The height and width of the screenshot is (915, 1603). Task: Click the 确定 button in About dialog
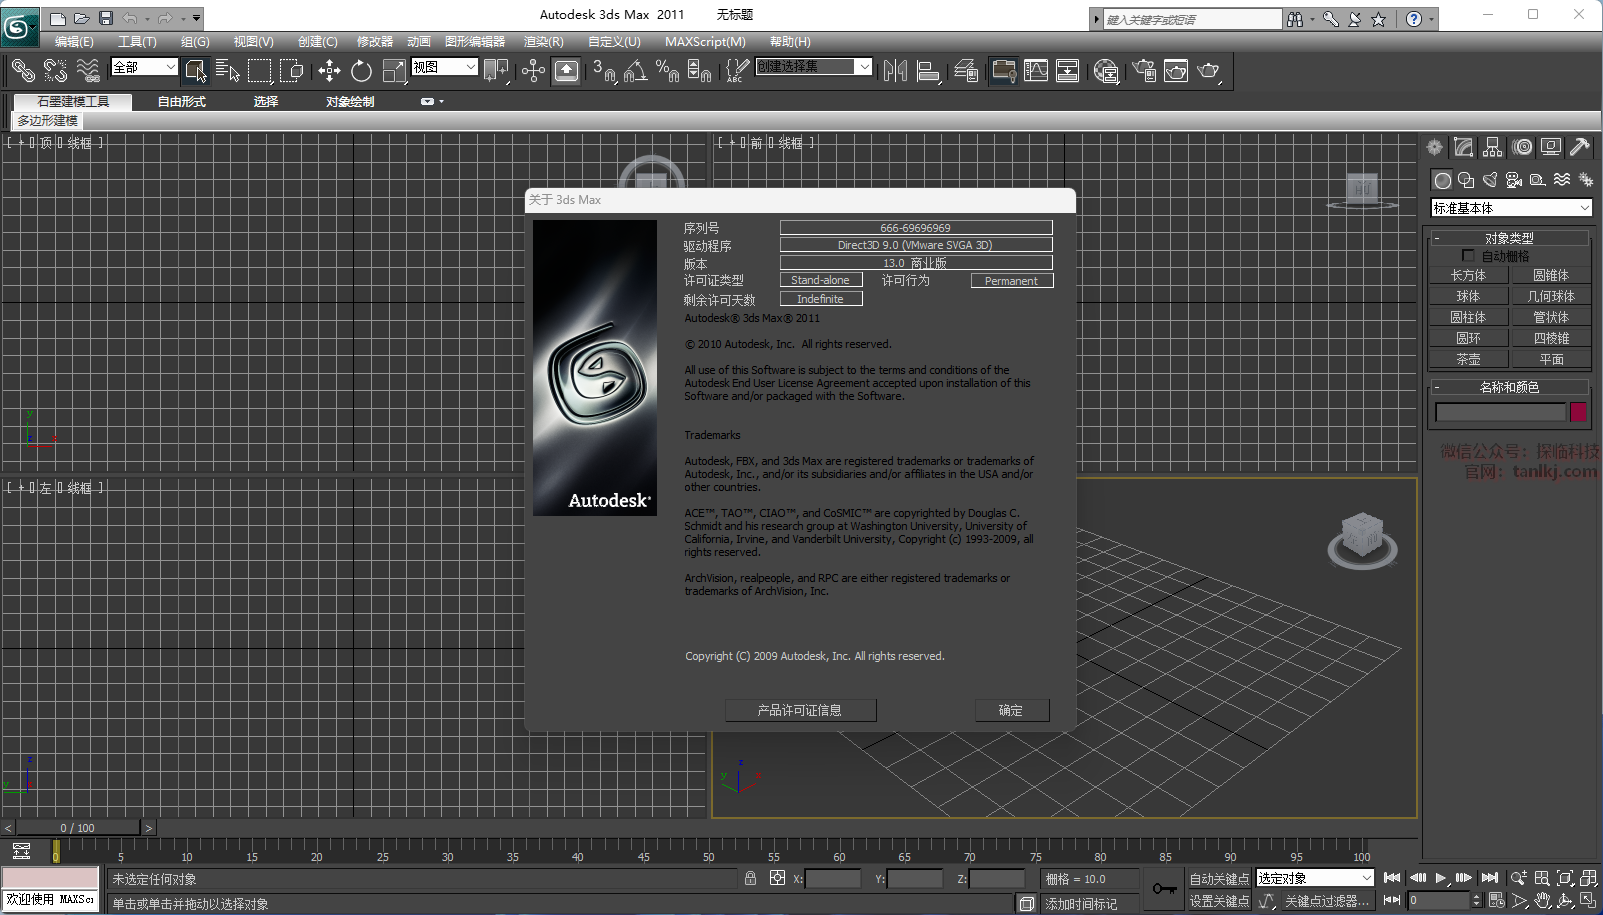tap(1011, 710)
